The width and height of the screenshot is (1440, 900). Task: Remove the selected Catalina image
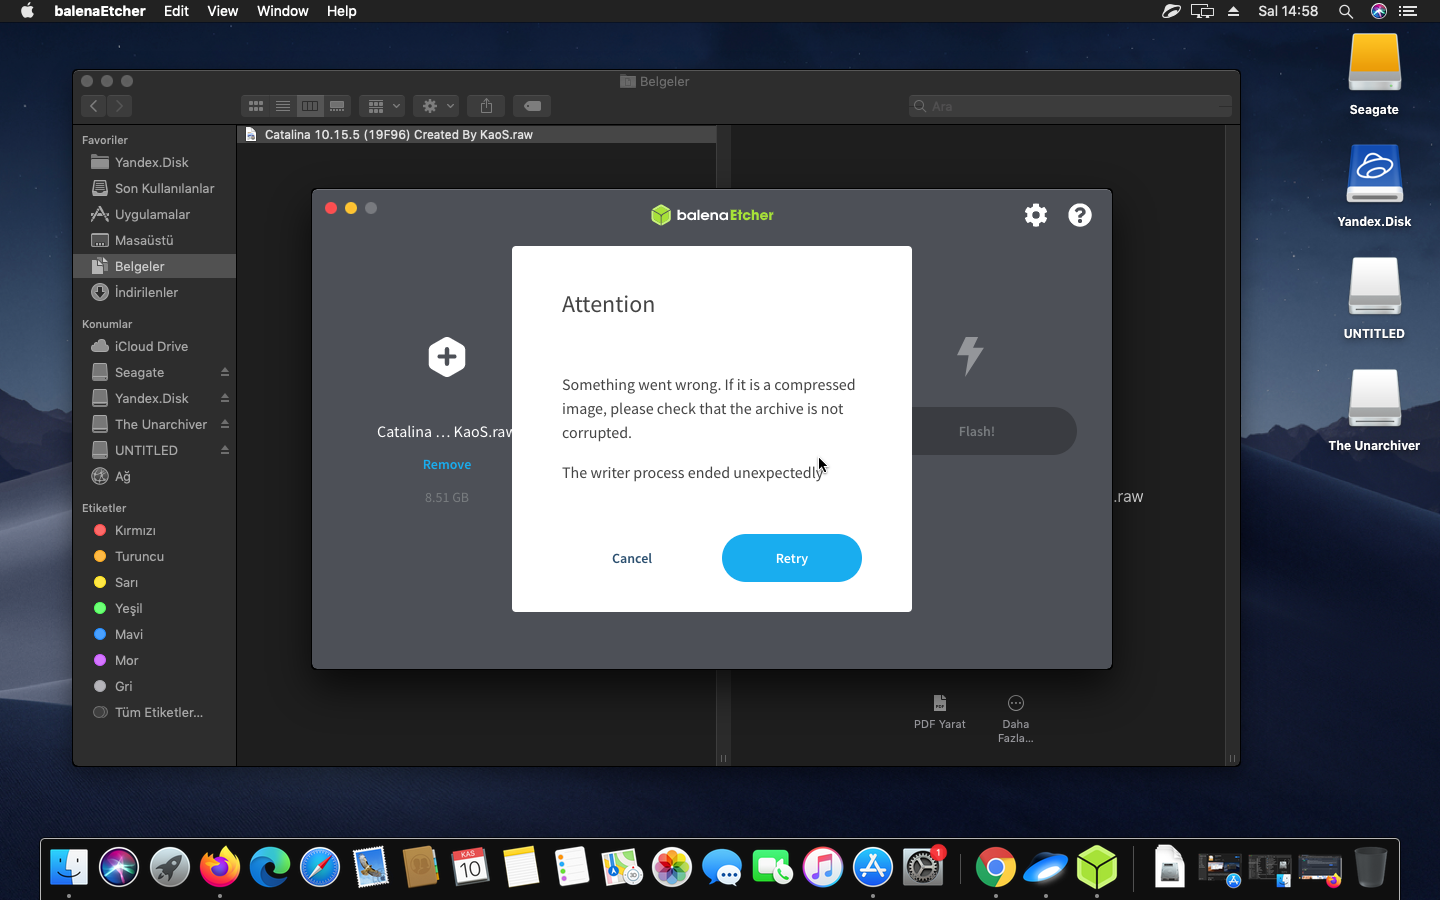click(447, 464)
